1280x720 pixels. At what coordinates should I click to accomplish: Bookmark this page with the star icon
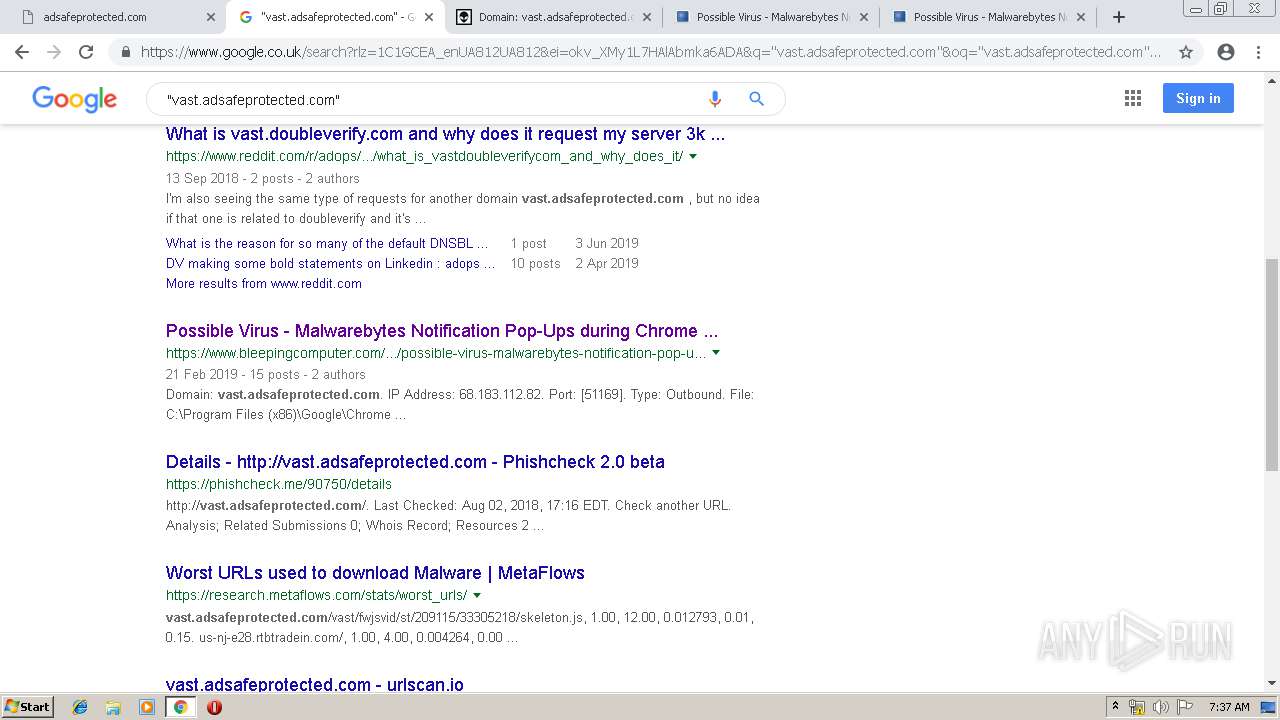pos(1186,52)
